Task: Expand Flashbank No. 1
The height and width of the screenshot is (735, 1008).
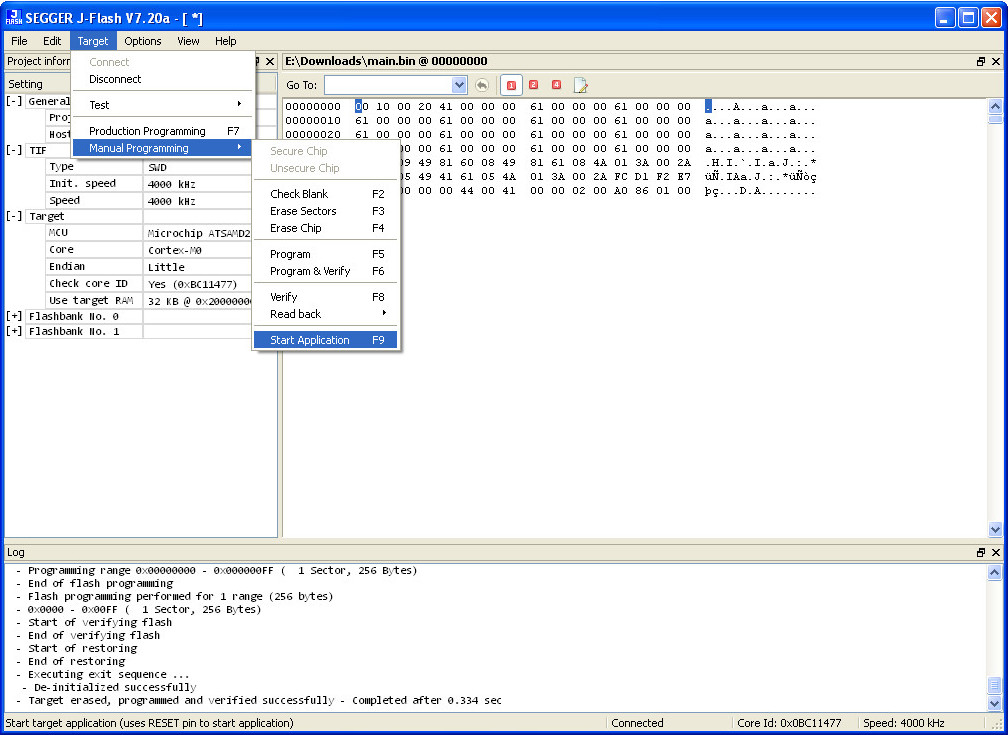Action: point(14,331)
